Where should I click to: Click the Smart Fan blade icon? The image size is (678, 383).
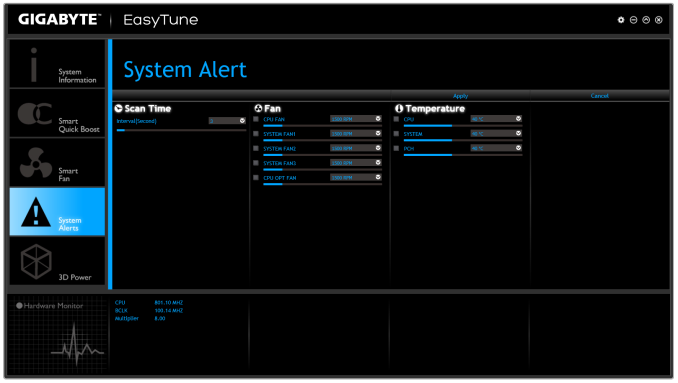coord(36,163)
